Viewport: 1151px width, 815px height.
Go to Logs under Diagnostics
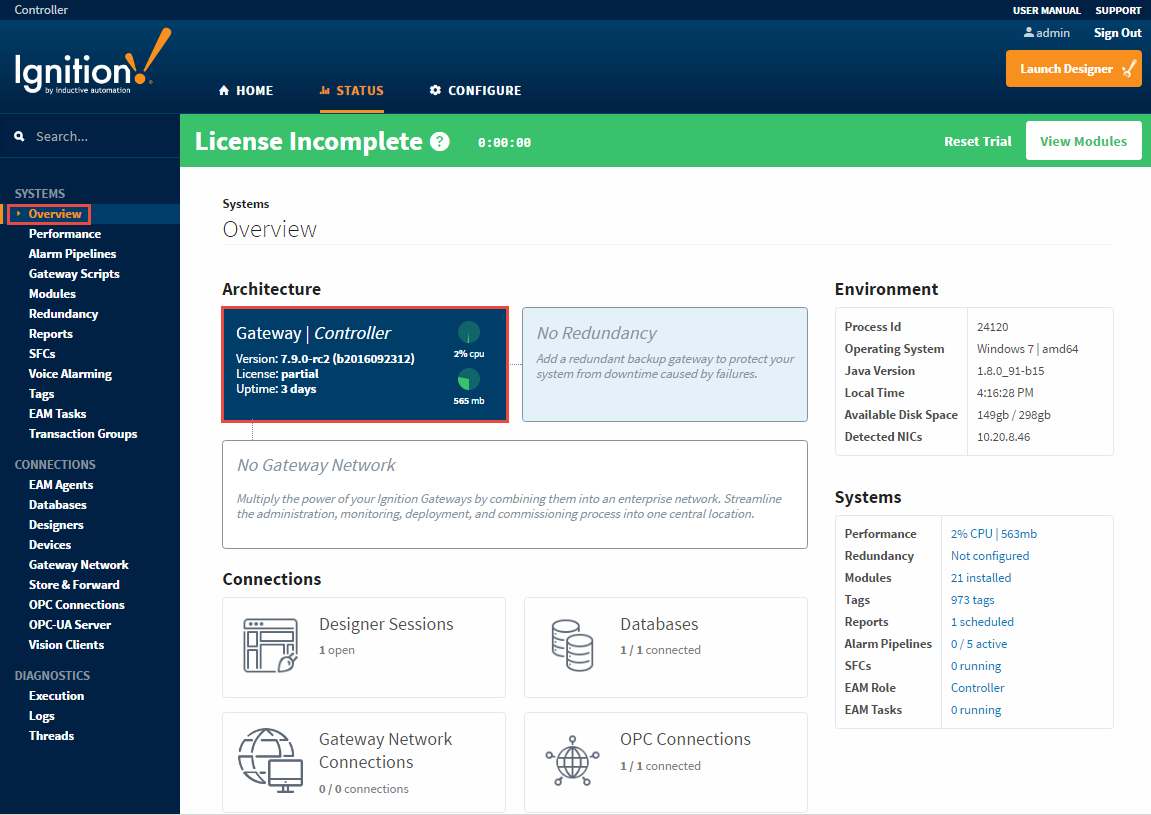(x=42, y=716)
